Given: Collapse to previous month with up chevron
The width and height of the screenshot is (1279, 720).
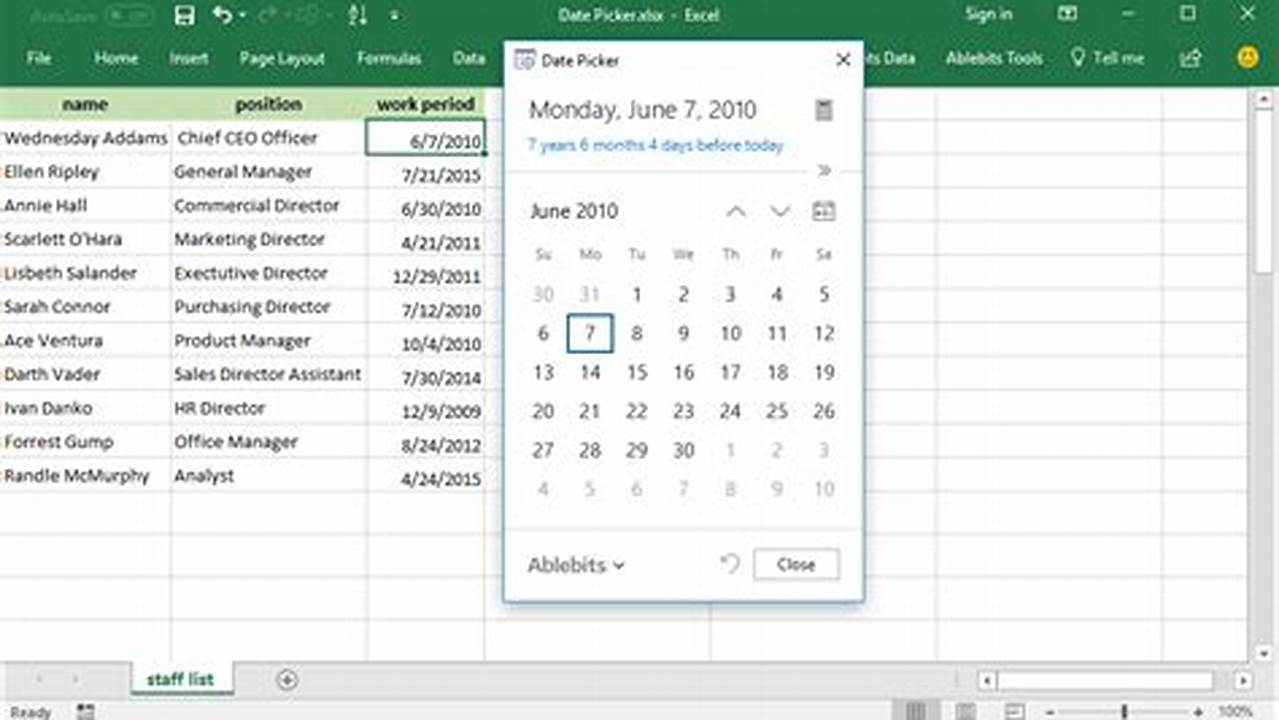Looking at the screenshot, I should pyautogui.click(x=735, y=211).
